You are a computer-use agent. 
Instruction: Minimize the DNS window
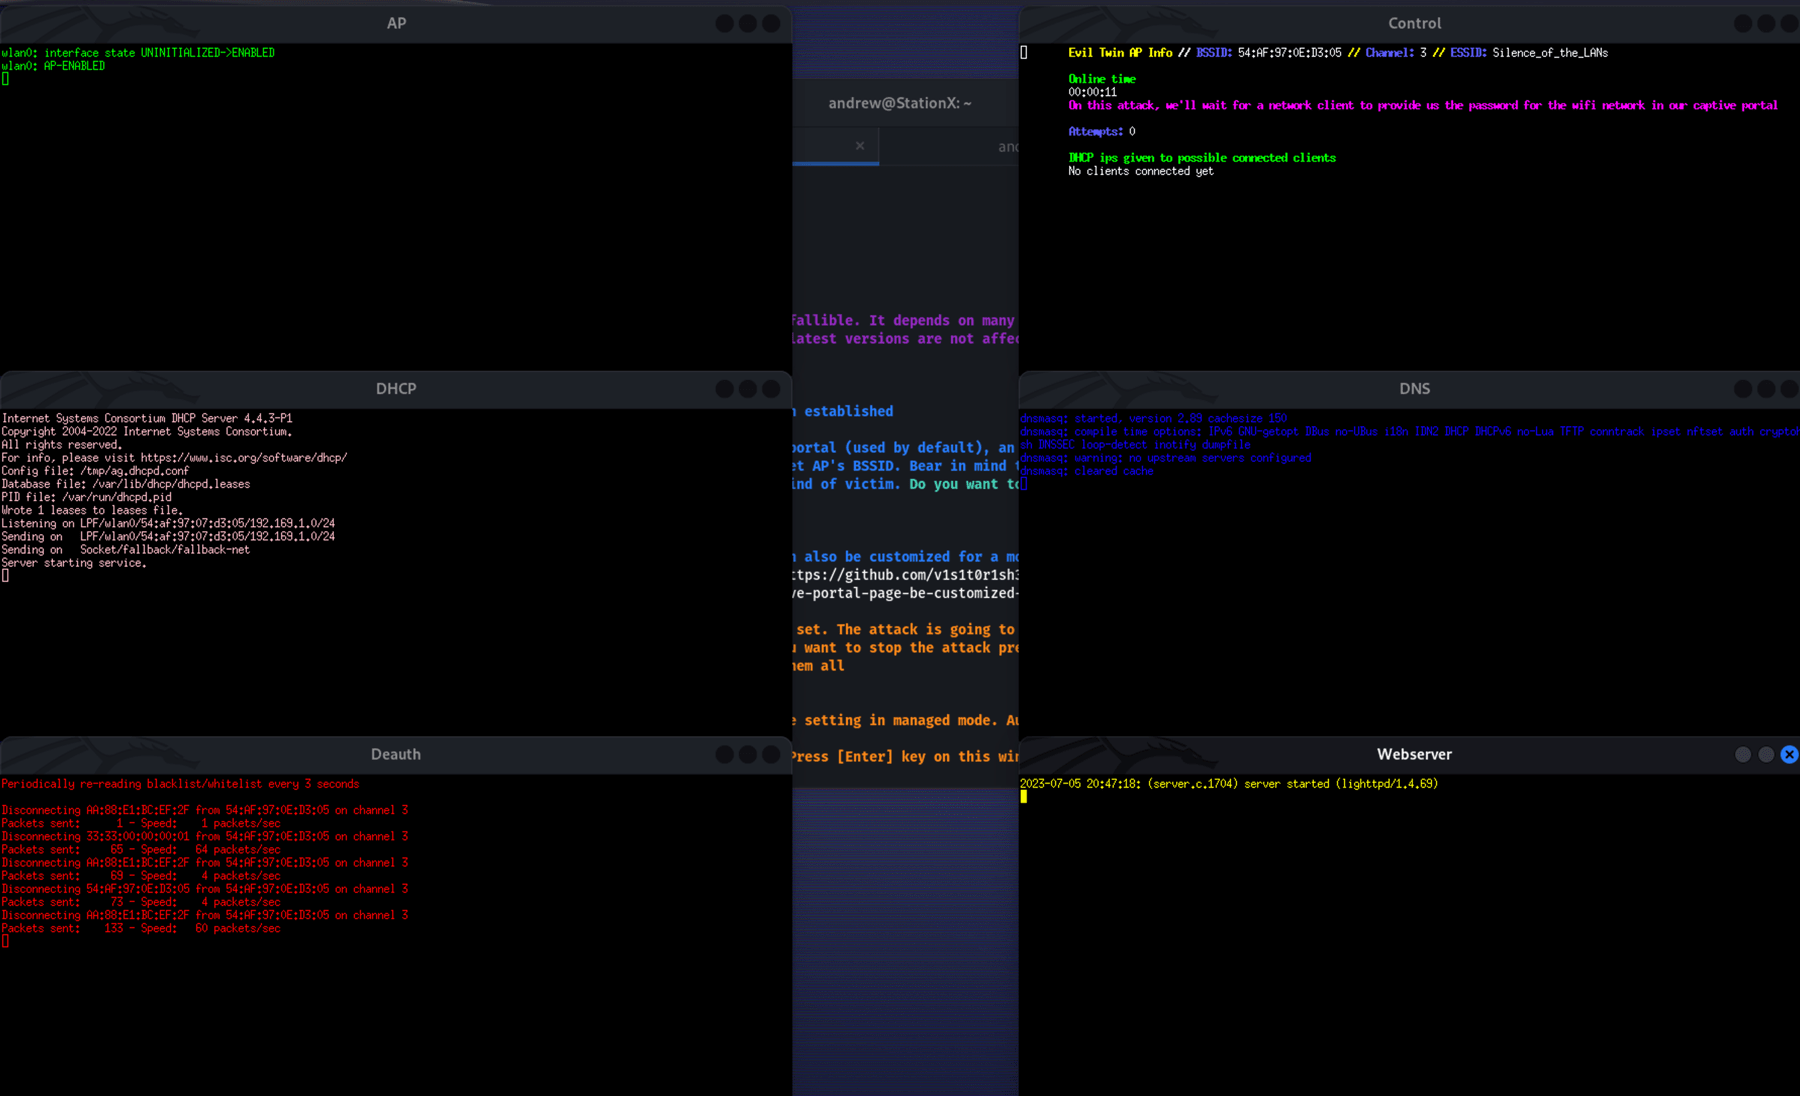point(1743,389)
